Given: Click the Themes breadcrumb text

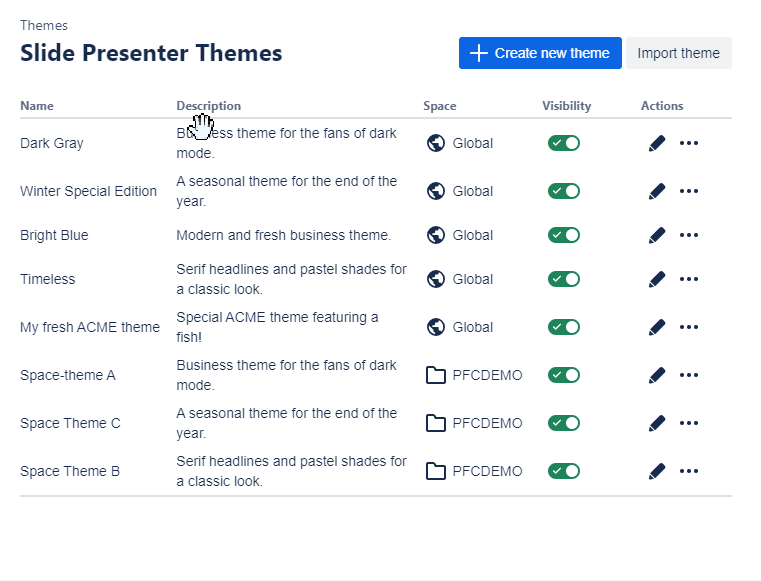Looking at the screenshot, I should (x=44, y=25).
